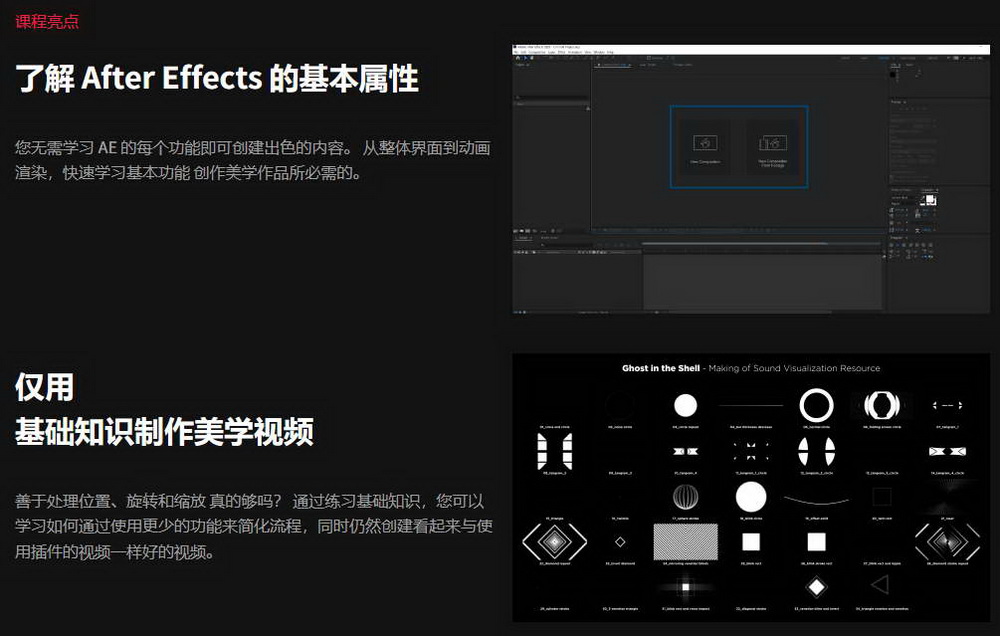Viewport: 1000px width, 636px height.
Task: Click the dashed line with arrowheads shape
Action: (947, 405)
